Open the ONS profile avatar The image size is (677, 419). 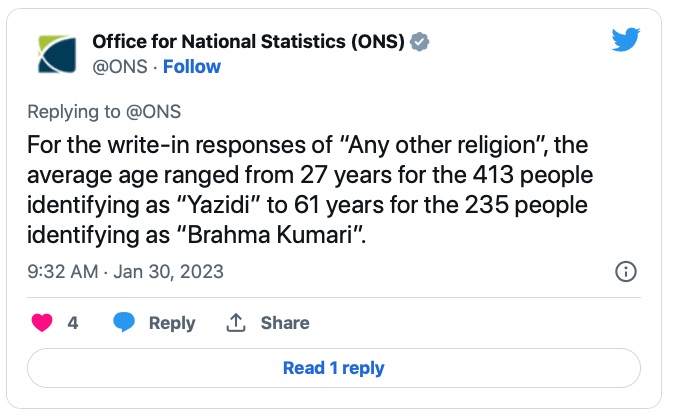[54, 54]
